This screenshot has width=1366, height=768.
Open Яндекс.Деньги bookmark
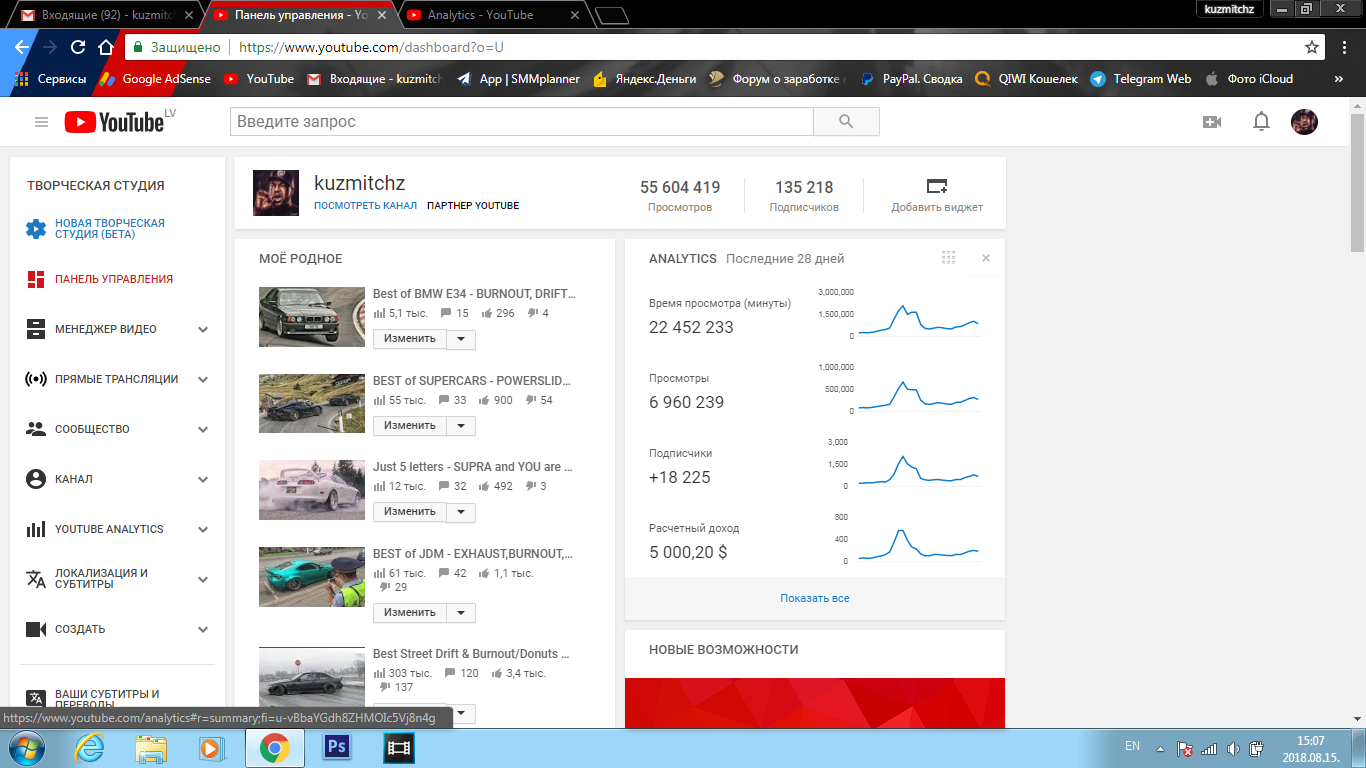tap(645, 79)
